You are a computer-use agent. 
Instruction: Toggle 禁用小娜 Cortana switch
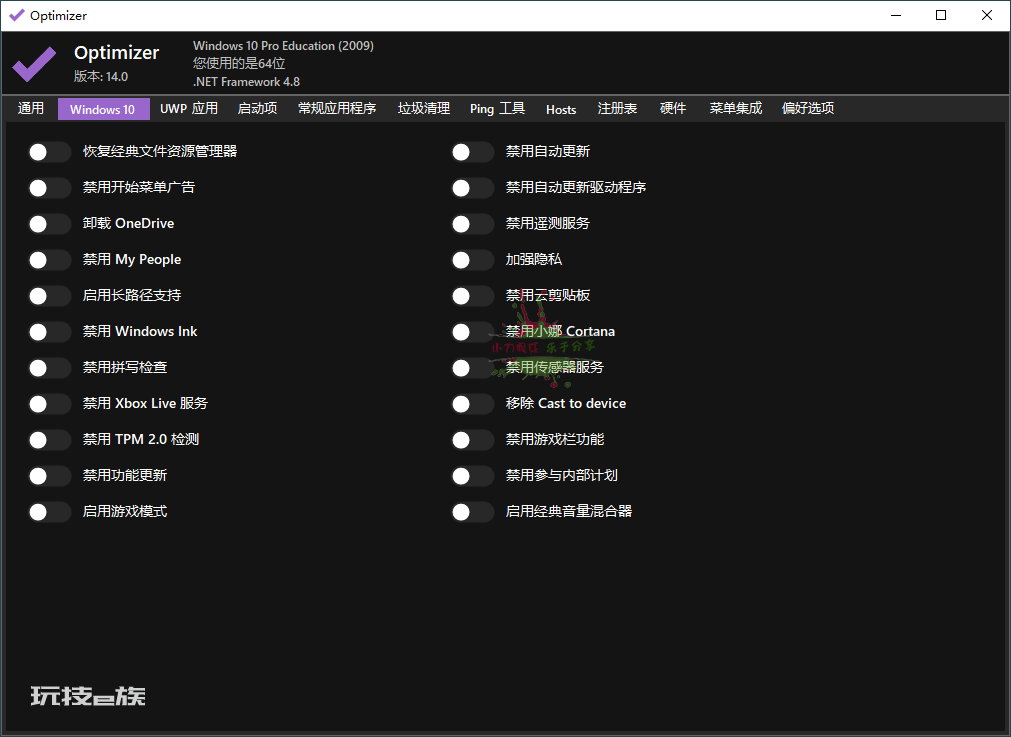click(x=473, y=332)
